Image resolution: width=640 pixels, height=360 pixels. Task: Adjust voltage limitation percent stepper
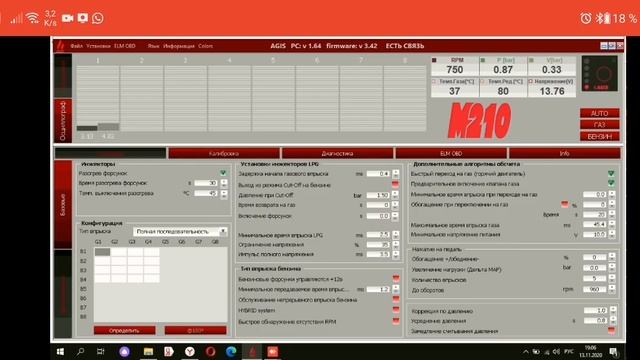click(396, 245)
